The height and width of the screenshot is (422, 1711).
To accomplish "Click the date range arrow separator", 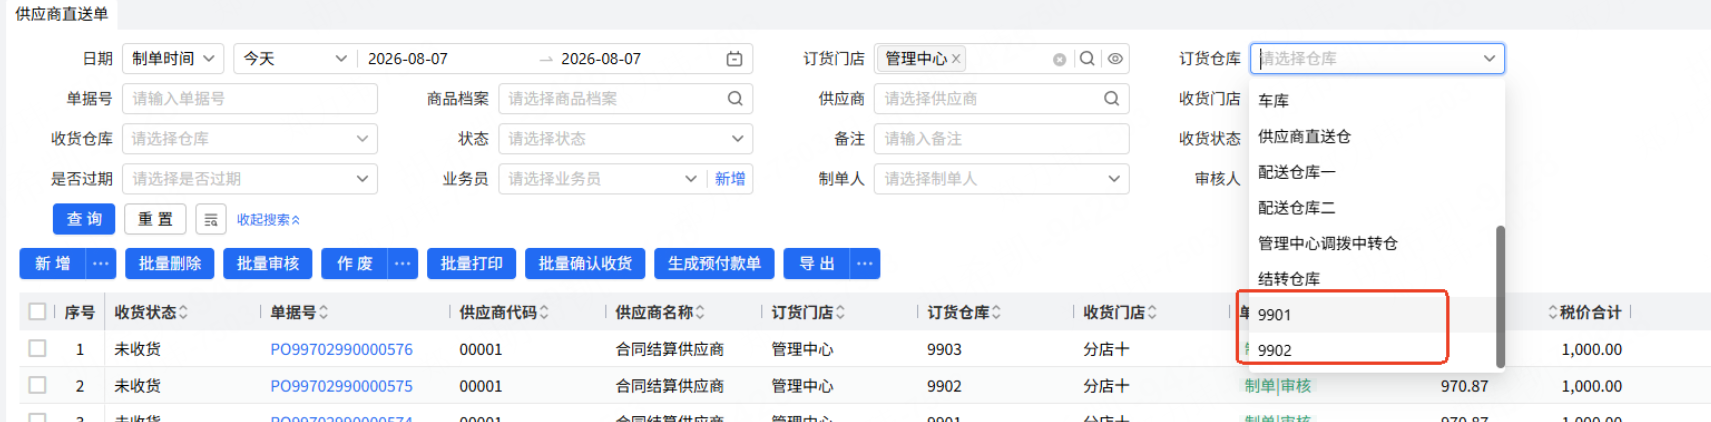I will 546,59.
